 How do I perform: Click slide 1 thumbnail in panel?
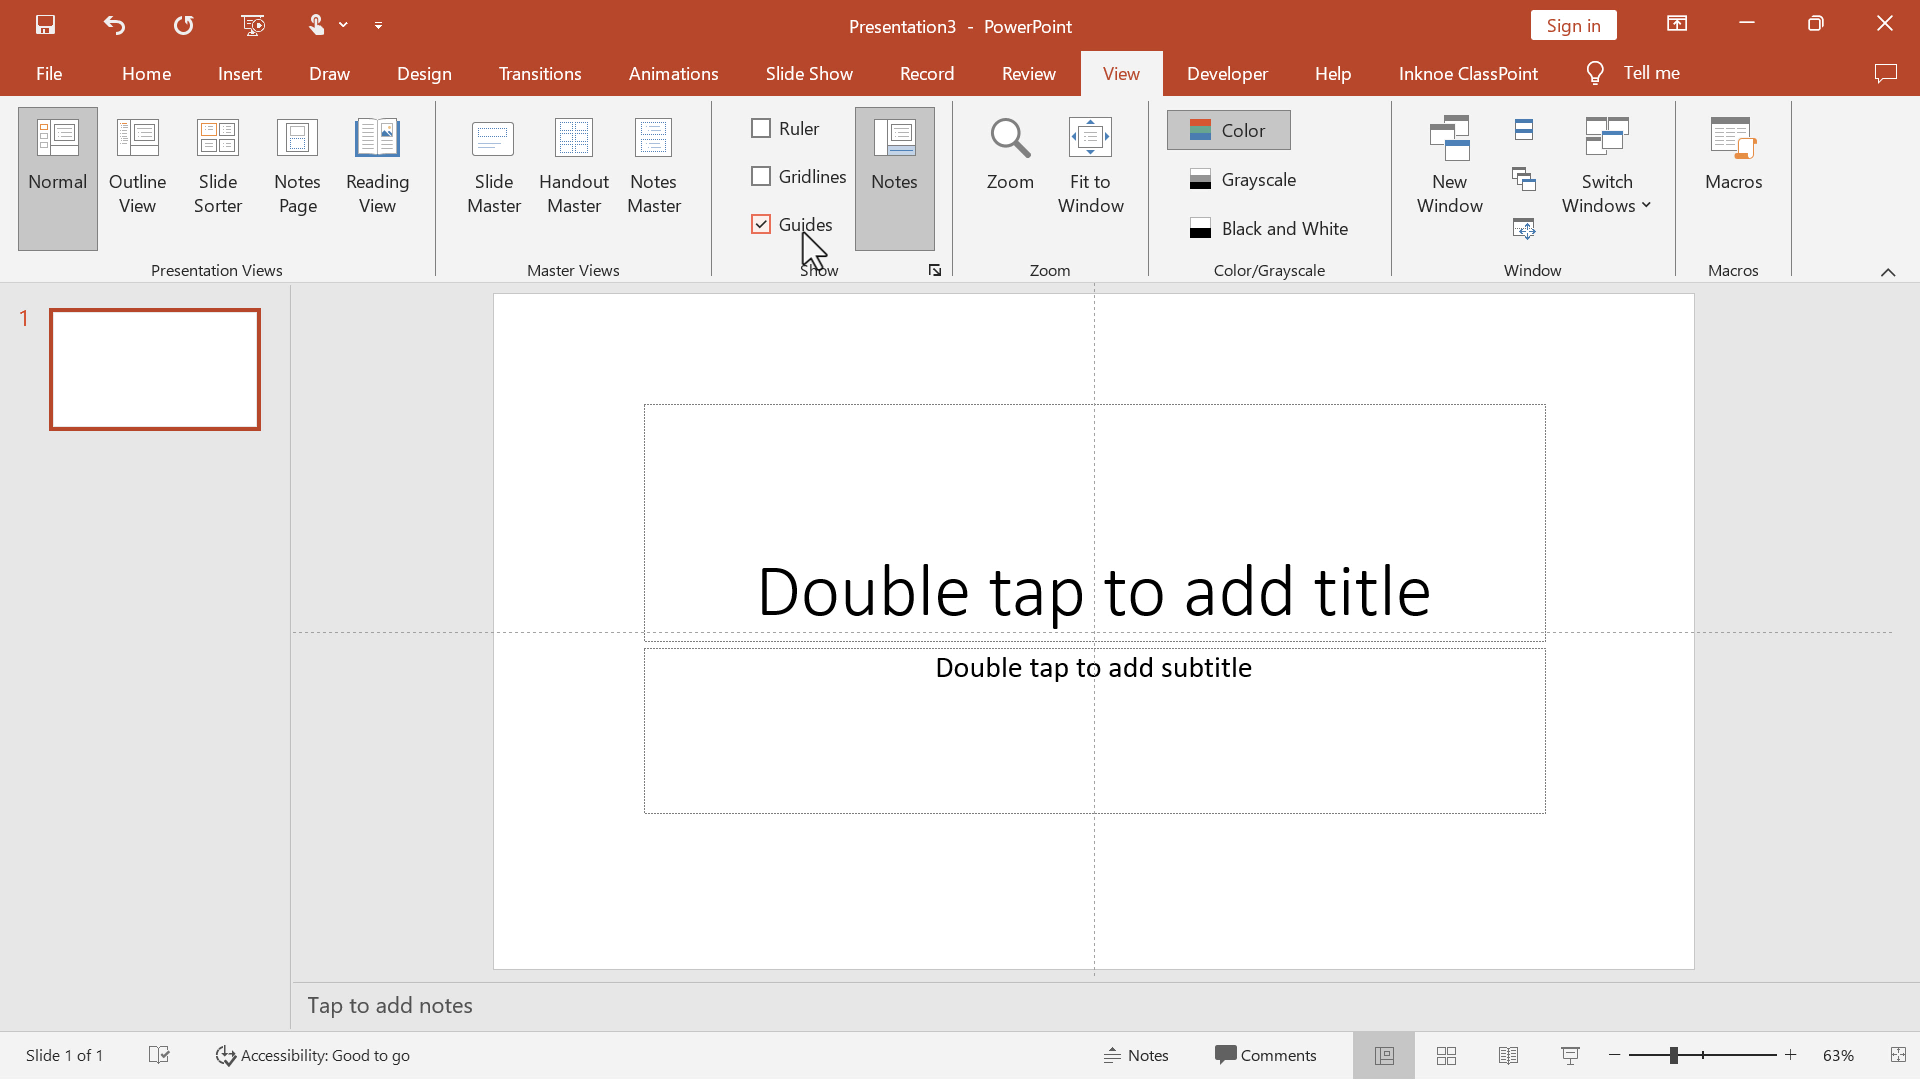tap(153, 368)
